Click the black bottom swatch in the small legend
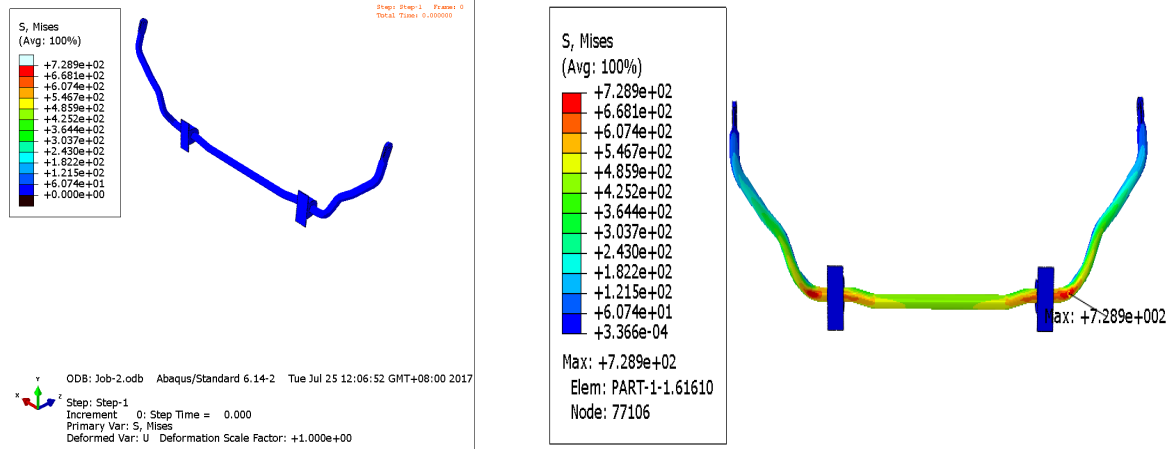1175x450 pixels. 27,201
